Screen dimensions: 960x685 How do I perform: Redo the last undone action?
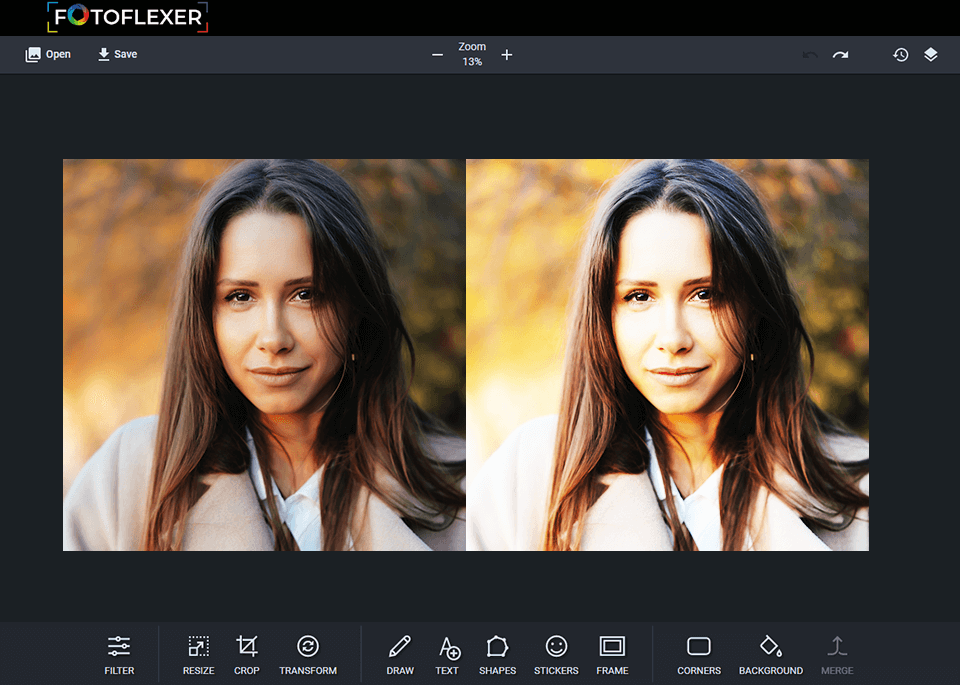pyautogui.click(x=840, y=54)
